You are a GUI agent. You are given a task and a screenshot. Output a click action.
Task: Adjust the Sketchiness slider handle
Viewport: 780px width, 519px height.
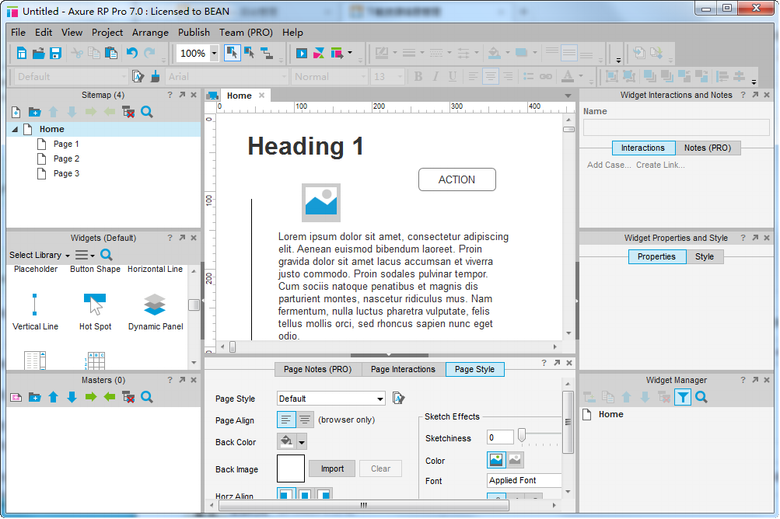point(521,435)
